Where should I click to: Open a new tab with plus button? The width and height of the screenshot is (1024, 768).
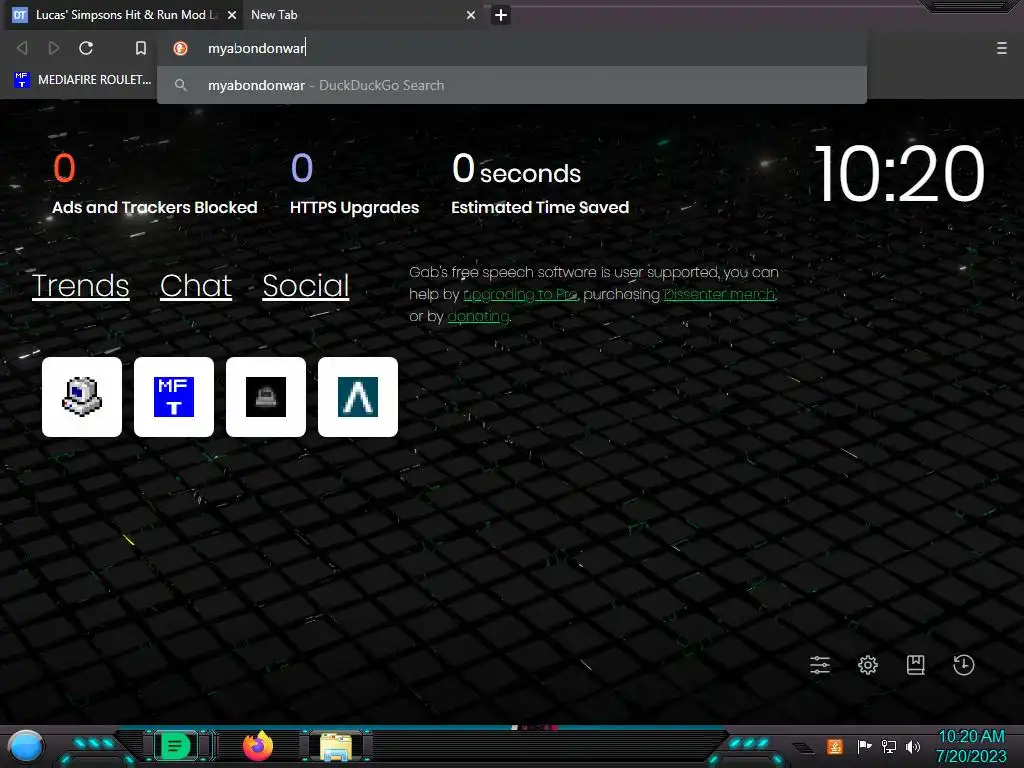(501, 15)
